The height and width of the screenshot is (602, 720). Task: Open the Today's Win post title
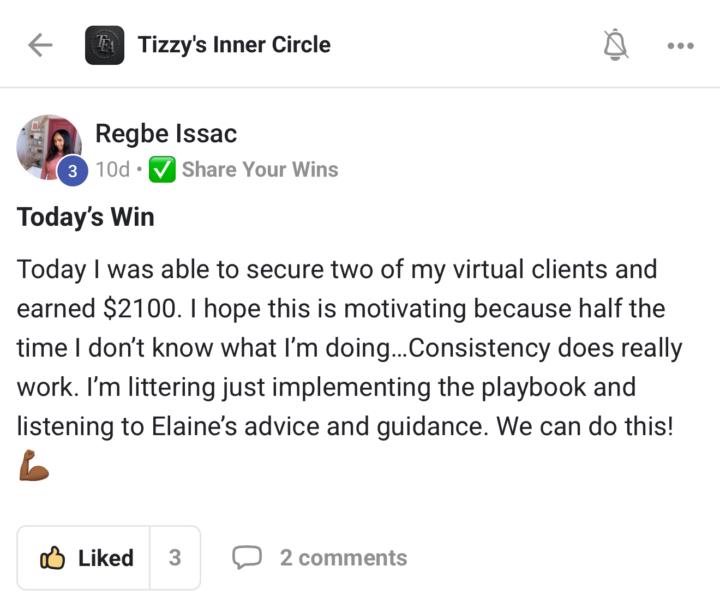[x=86, y=216]
